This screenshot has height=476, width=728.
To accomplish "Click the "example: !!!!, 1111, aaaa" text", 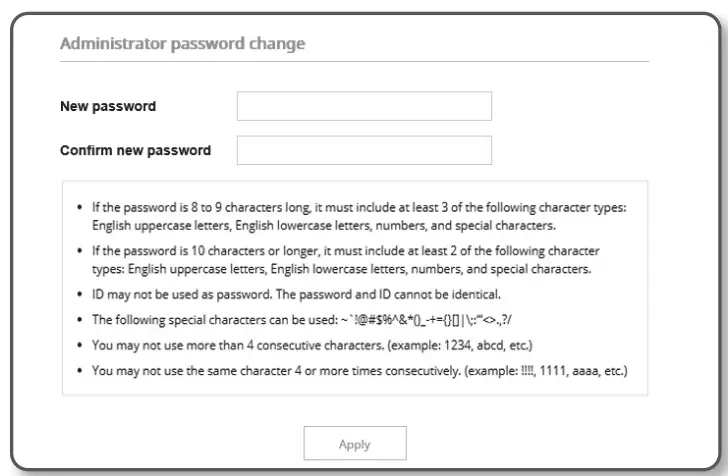I will [547, 371].
